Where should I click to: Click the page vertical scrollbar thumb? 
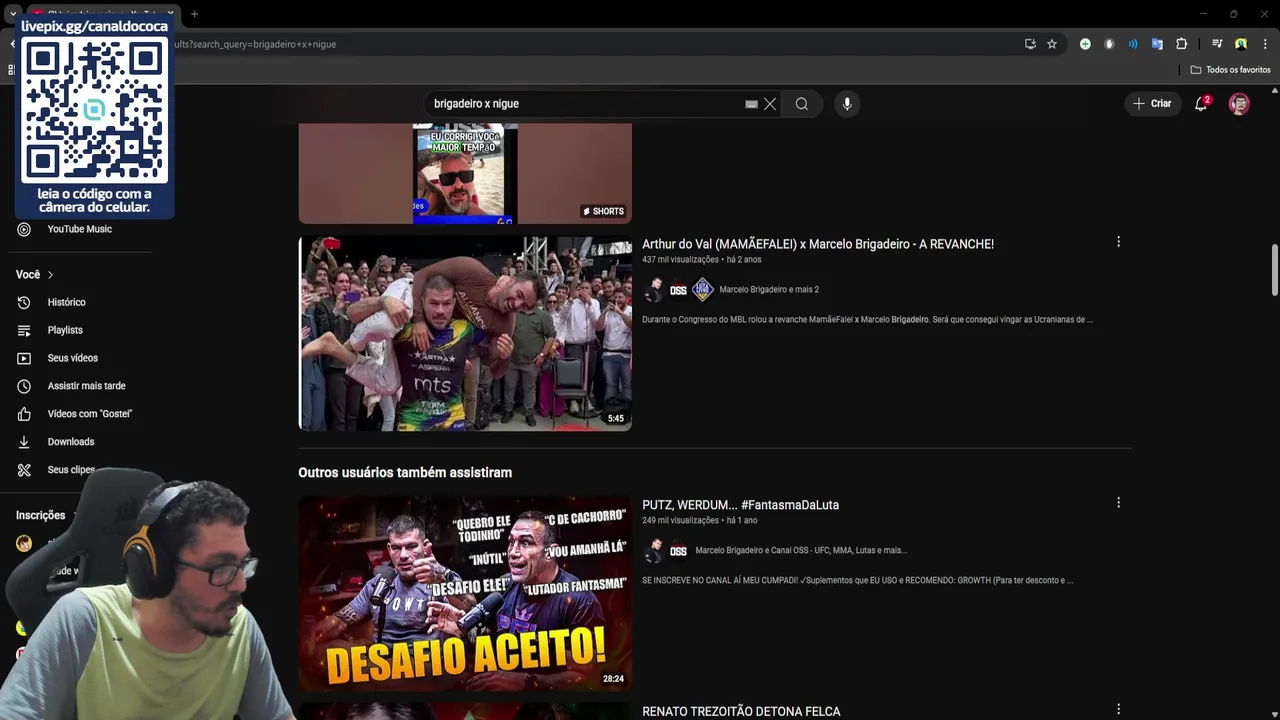pyautogui.click(x=1275, y=270)
